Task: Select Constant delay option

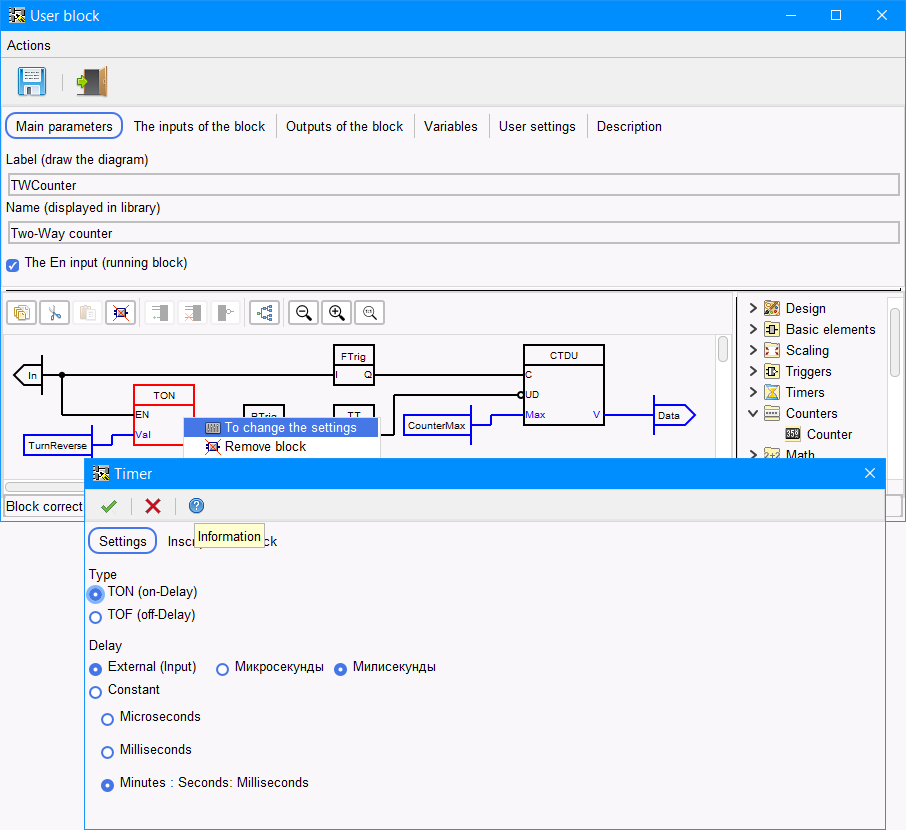Action: (96, 691)
